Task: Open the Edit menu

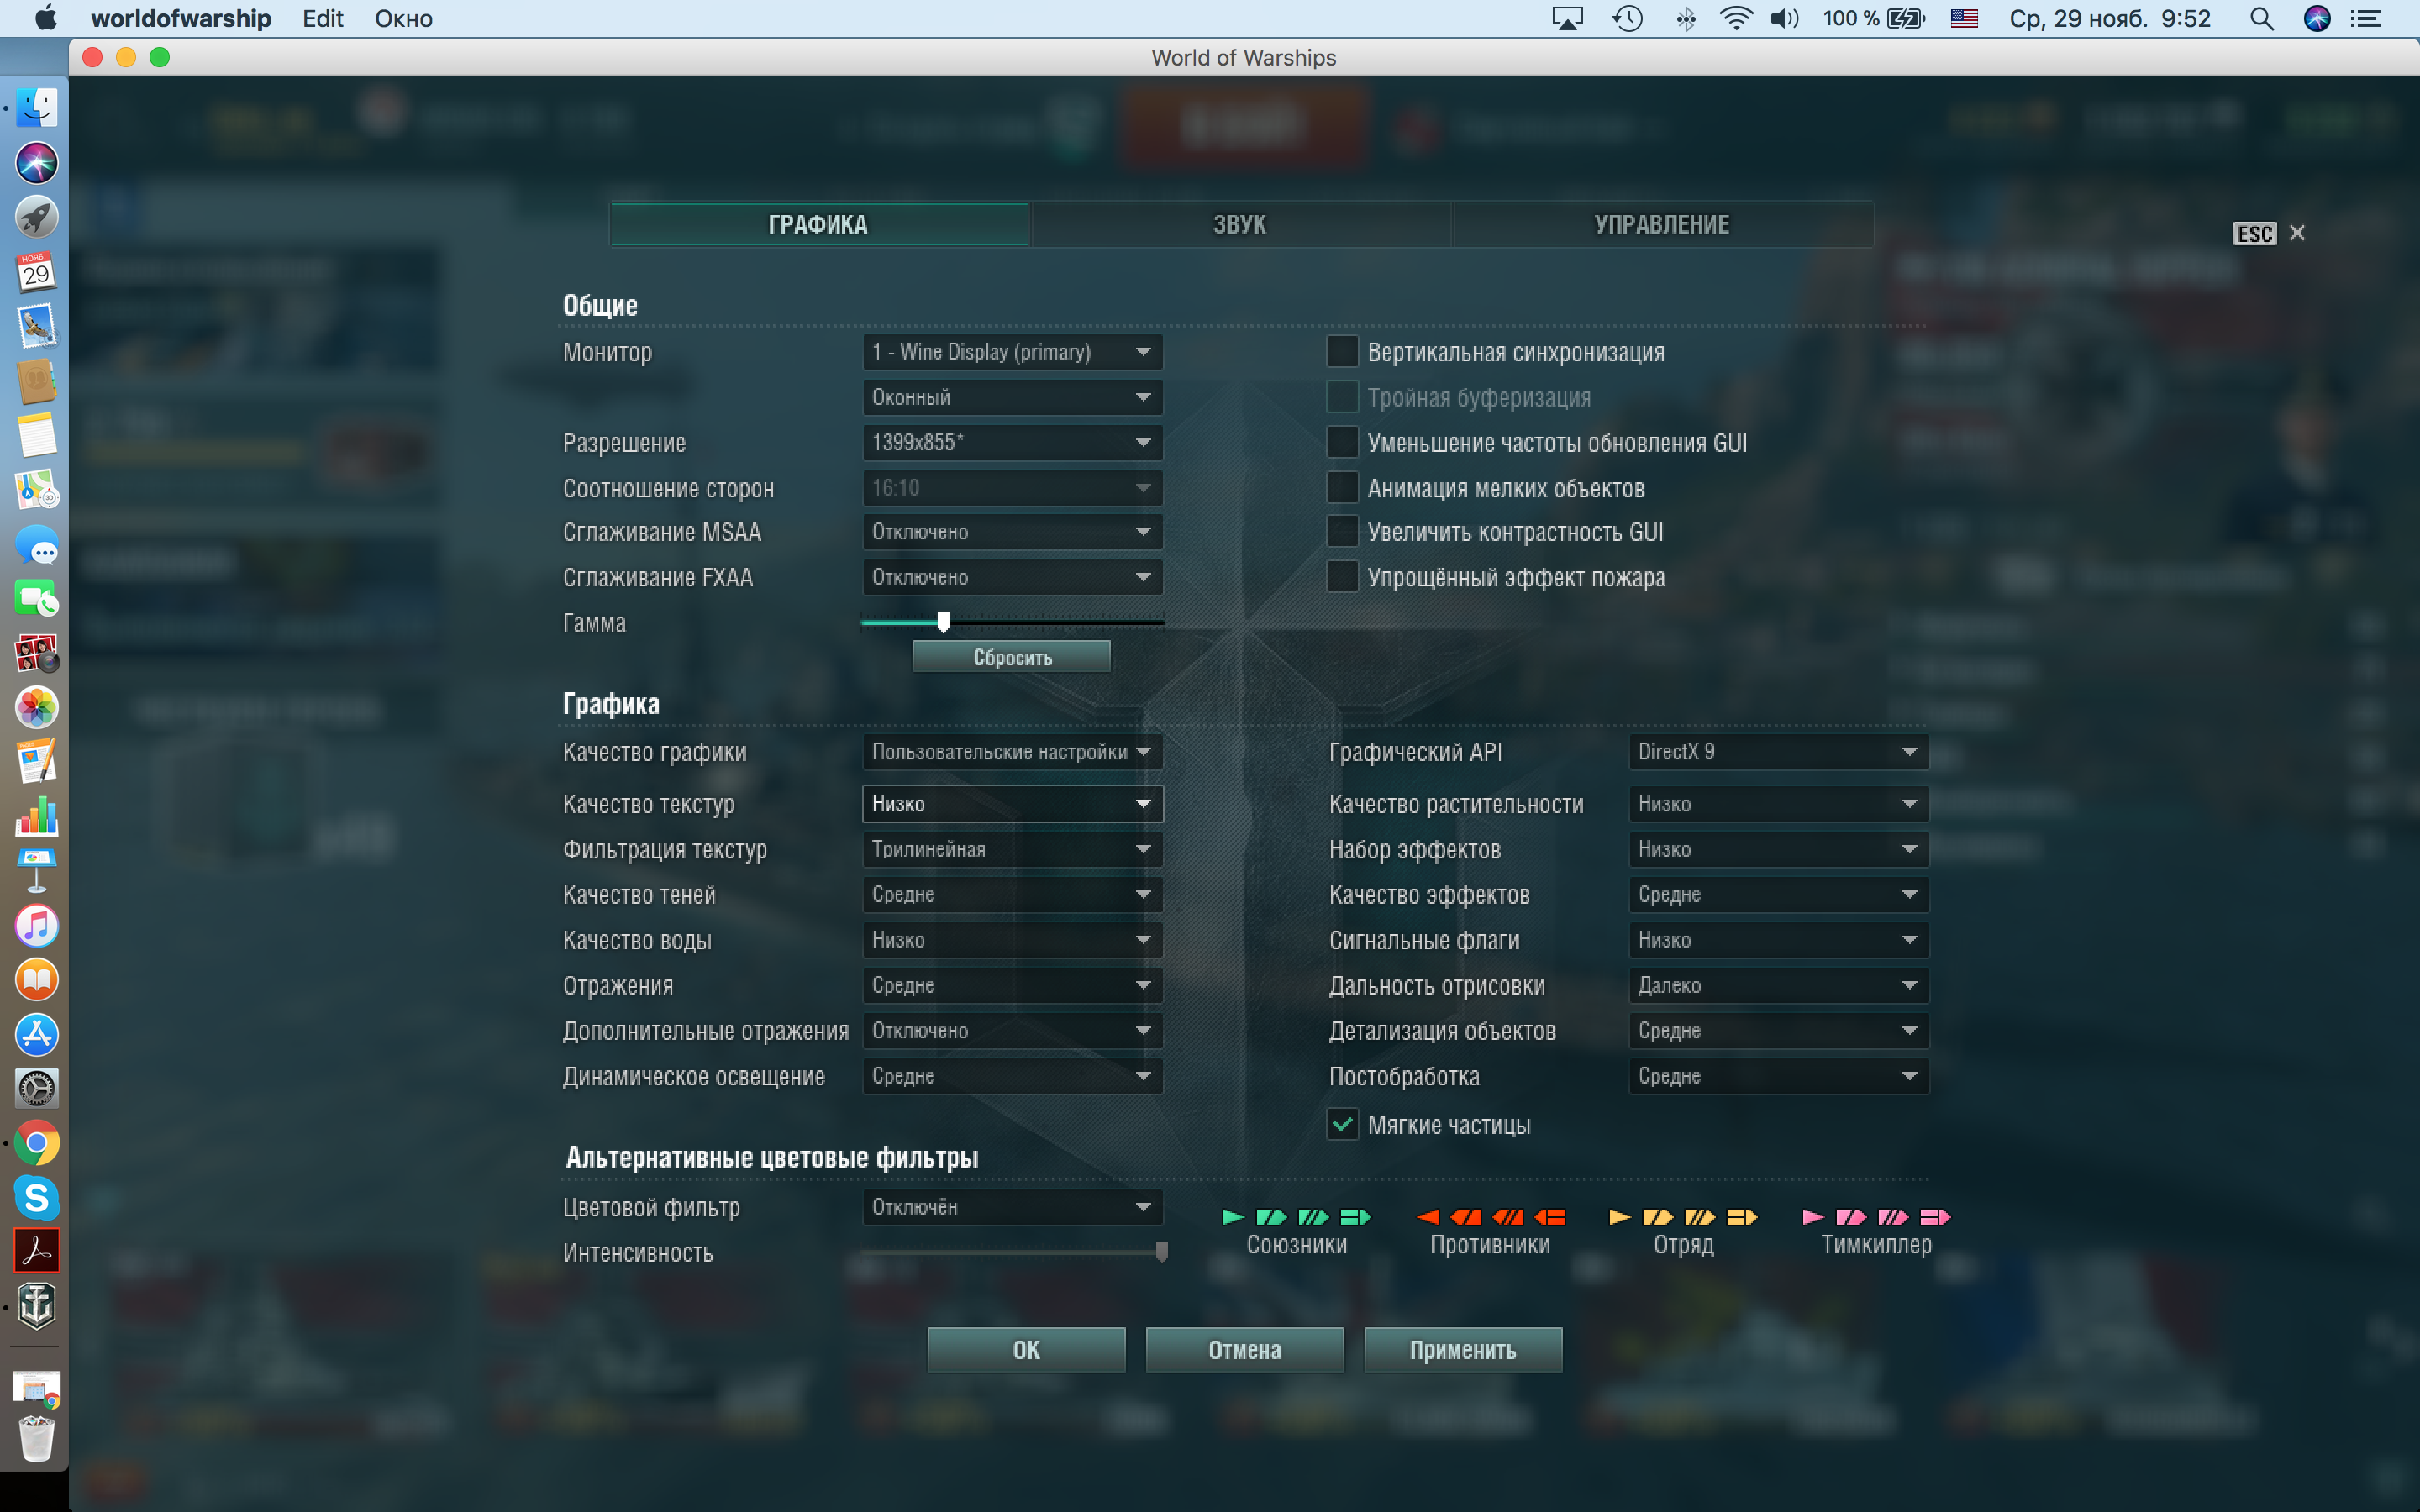Action: point(323,19)
